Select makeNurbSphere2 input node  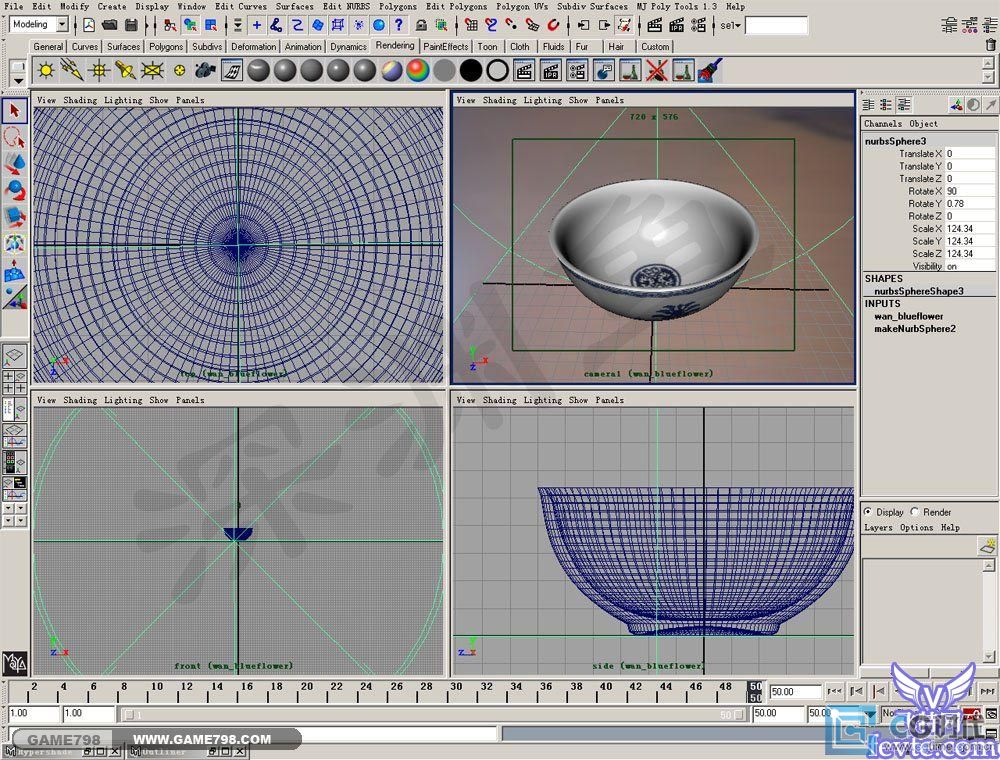[915, 329]
